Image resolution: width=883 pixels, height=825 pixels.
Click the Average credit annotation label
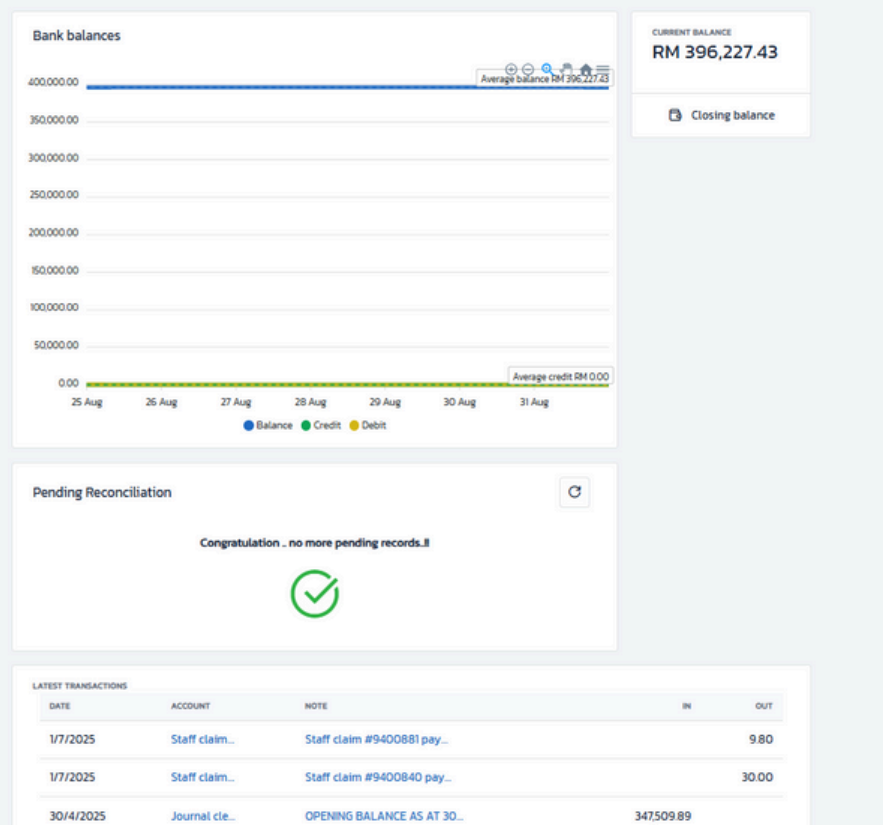click(x=559, y=377)
